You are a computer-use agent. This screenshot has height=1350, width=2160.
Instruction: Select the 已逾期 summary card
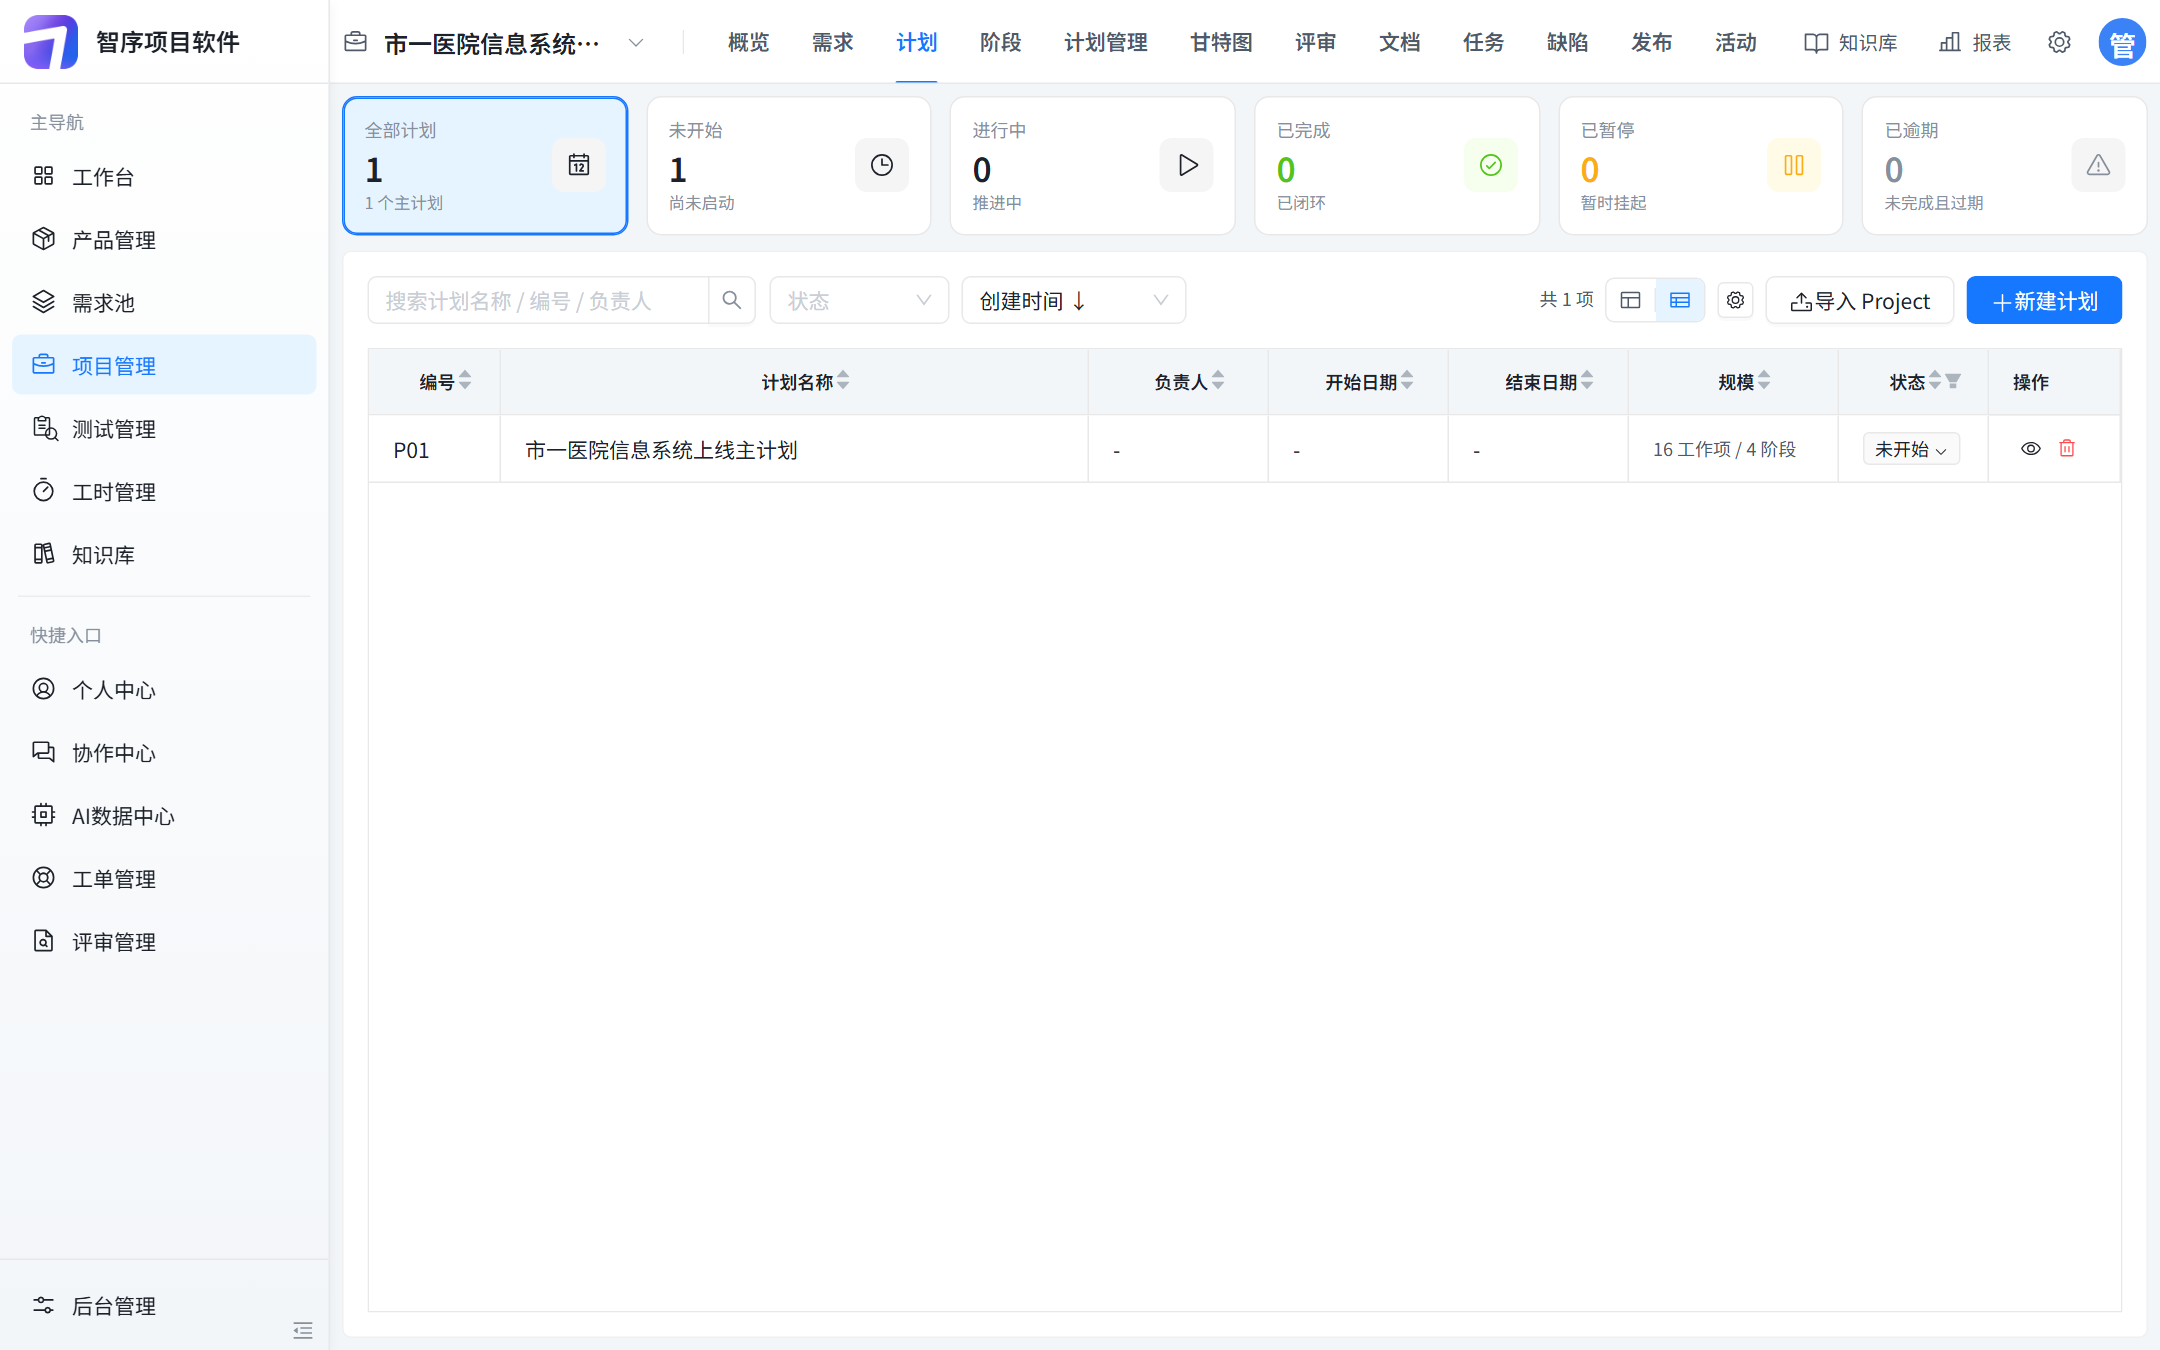tap(2005, 166)
